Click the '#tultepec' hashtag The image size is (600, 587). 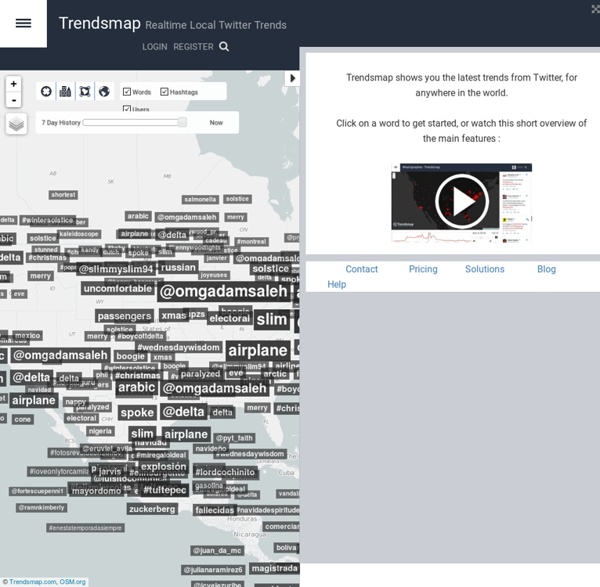(165, 490)
